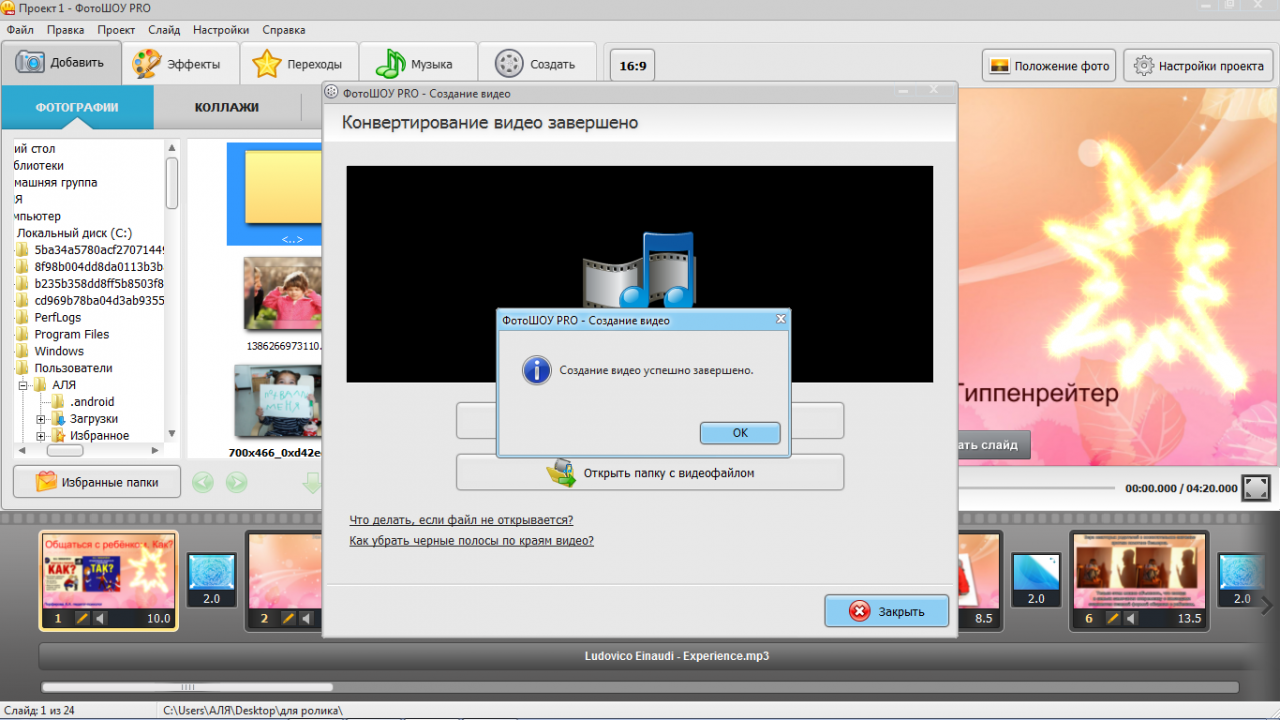Click the Положение фото button

[1049, 66]
